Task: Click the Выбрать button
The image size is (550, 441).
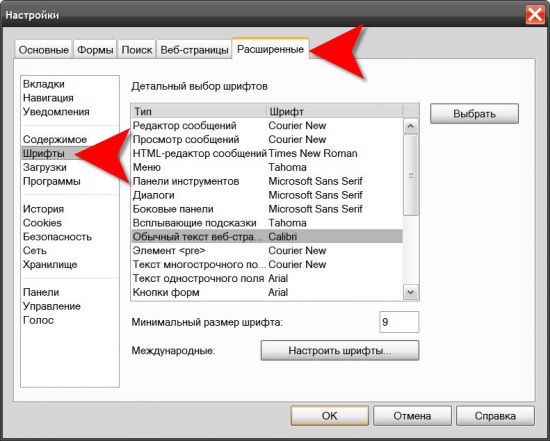Action: pyautogui.click(x=474, y=114)
